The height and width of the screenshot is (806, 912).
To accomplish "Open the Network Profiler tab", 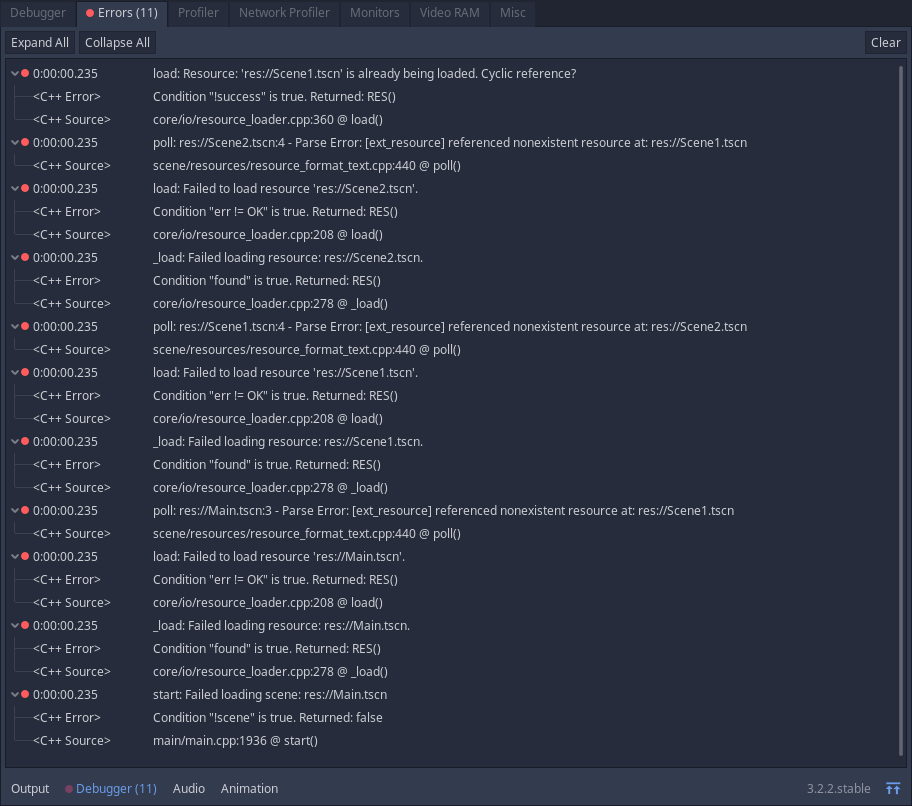I will [284, 13].
